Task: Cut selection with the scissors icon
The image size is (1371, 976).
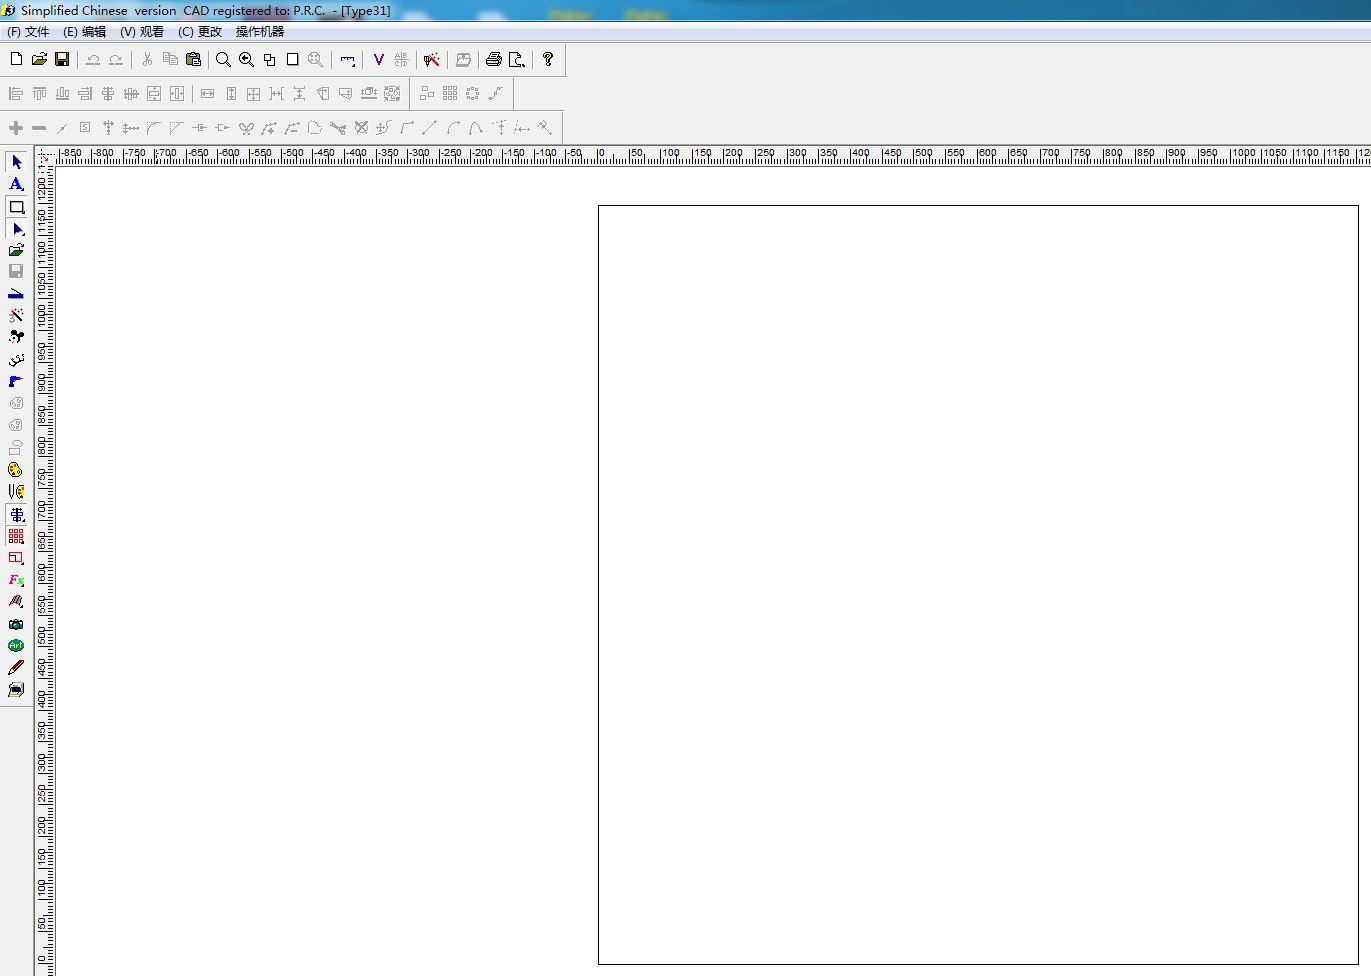Action: tap(147, 60)
